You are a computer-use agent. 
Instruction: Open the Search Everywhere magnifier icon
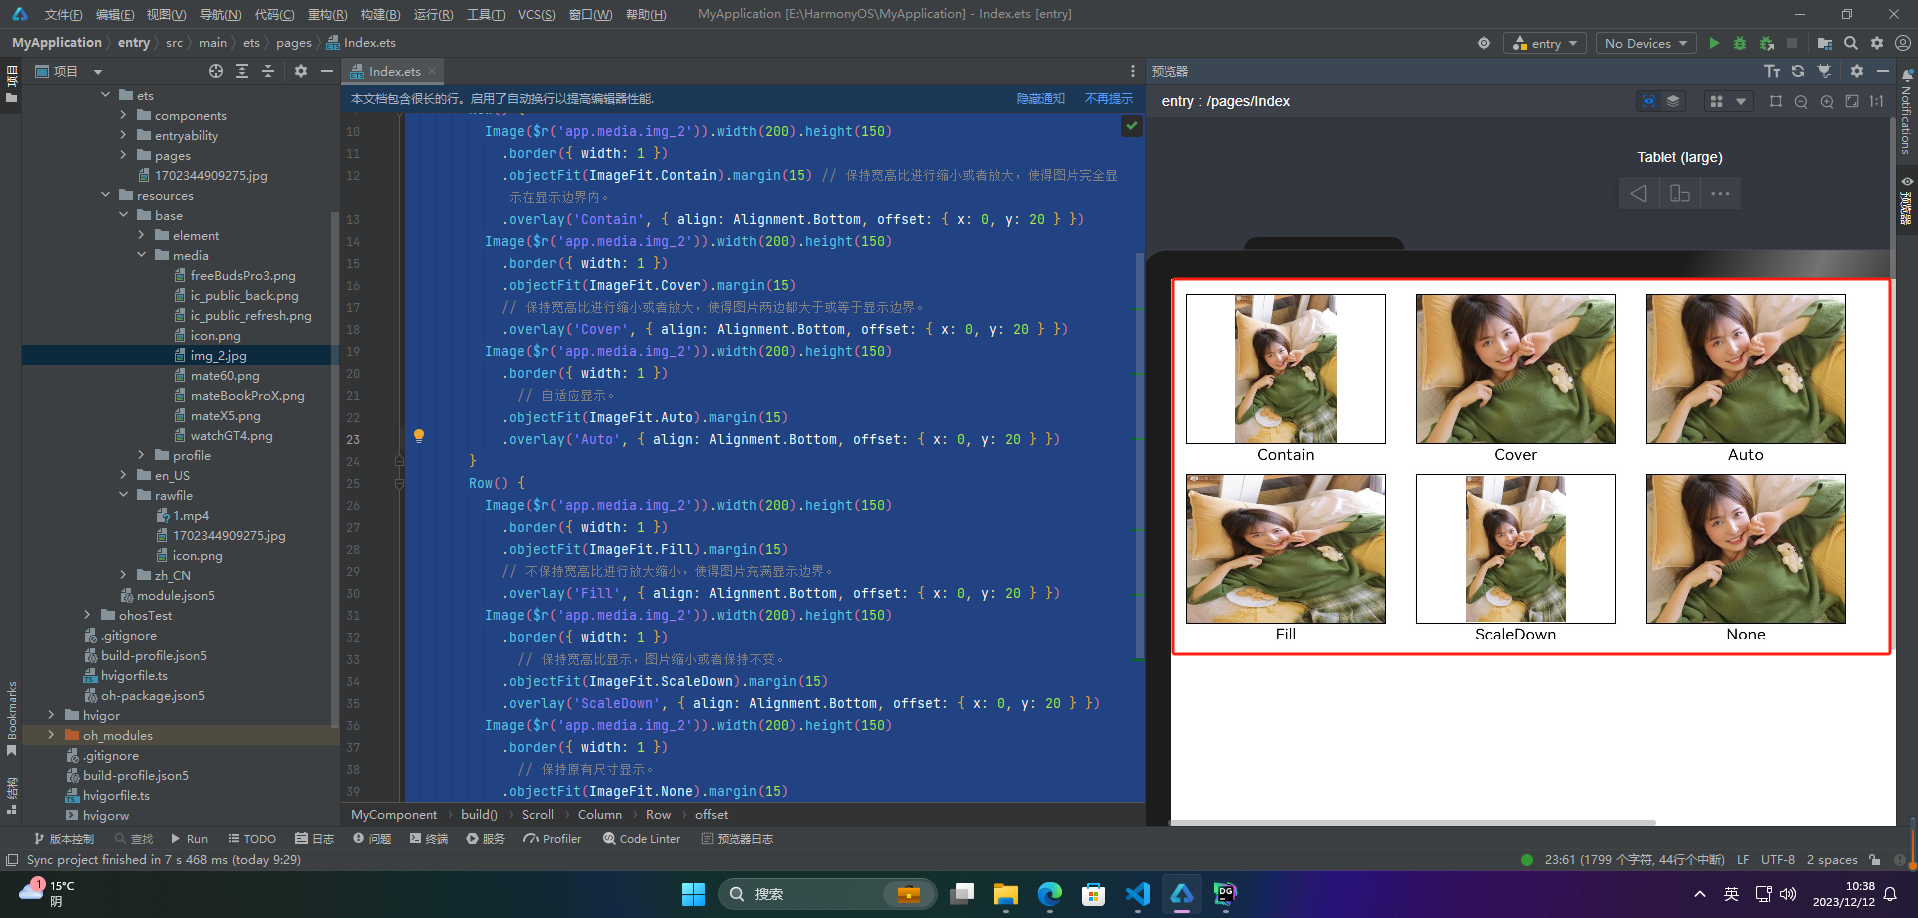tap(1851, 43)
